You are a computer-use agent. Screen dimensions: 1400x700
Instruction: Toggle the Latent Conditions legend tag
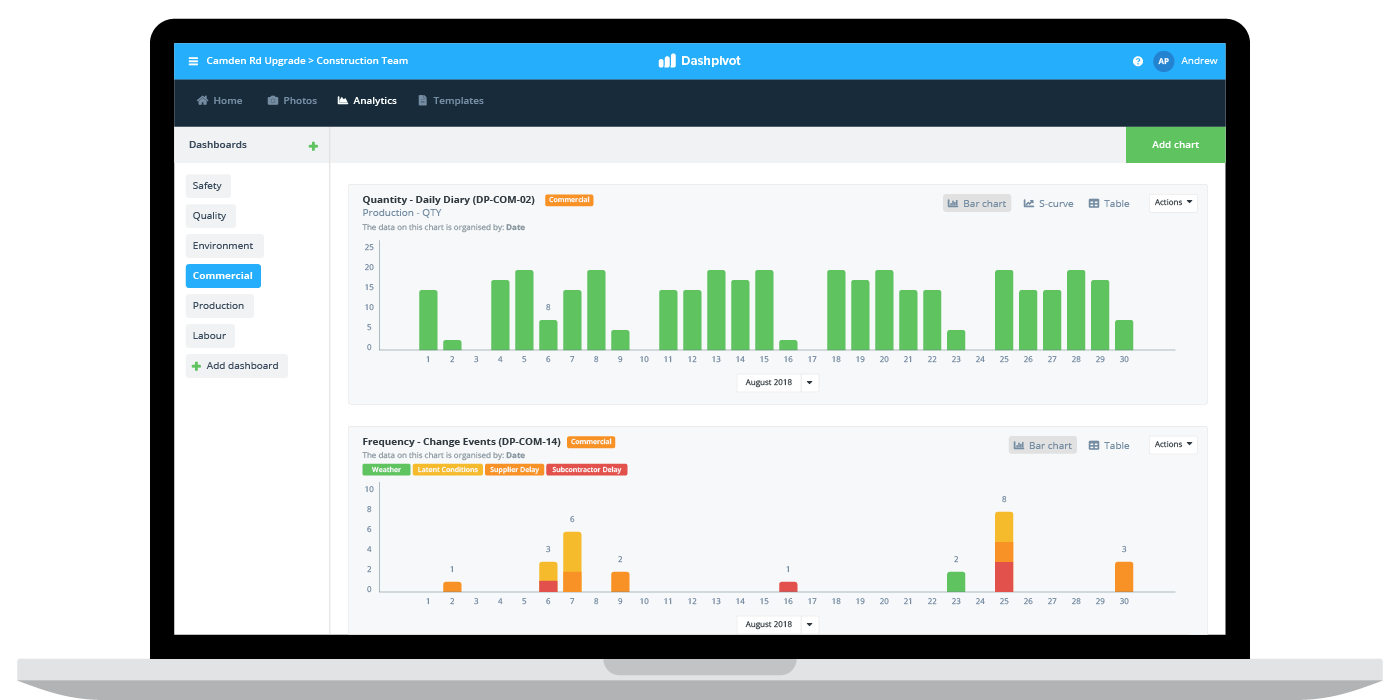coord(447,469)
